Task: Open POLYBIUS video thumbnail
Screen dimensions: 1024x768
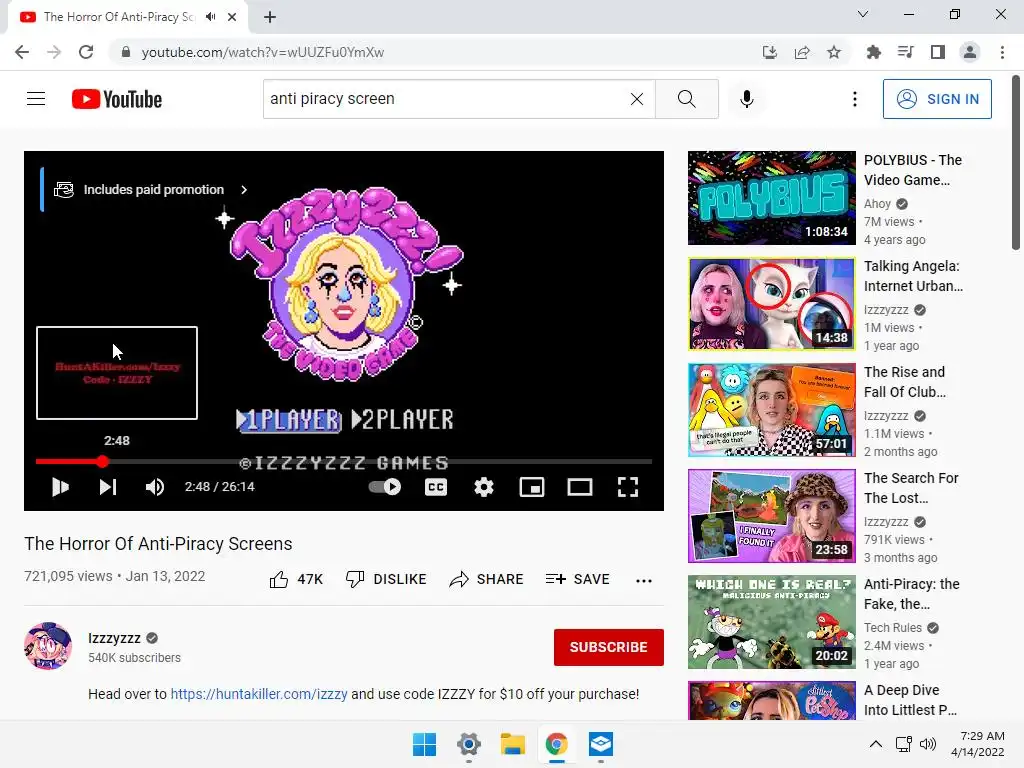Action: click(771, 198)
